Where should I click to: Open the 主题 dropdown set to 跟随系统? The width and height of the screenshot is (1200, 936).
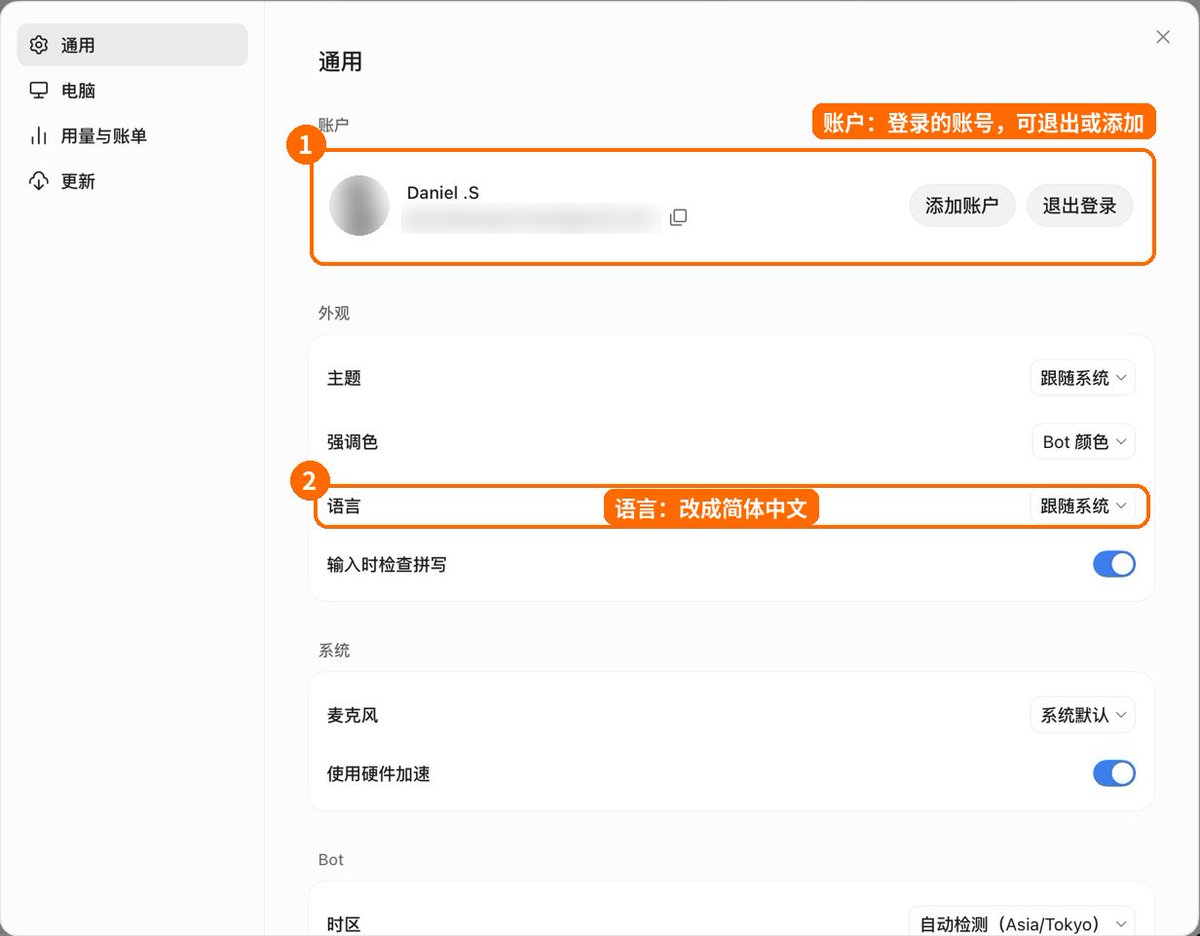pos(1083,378)
